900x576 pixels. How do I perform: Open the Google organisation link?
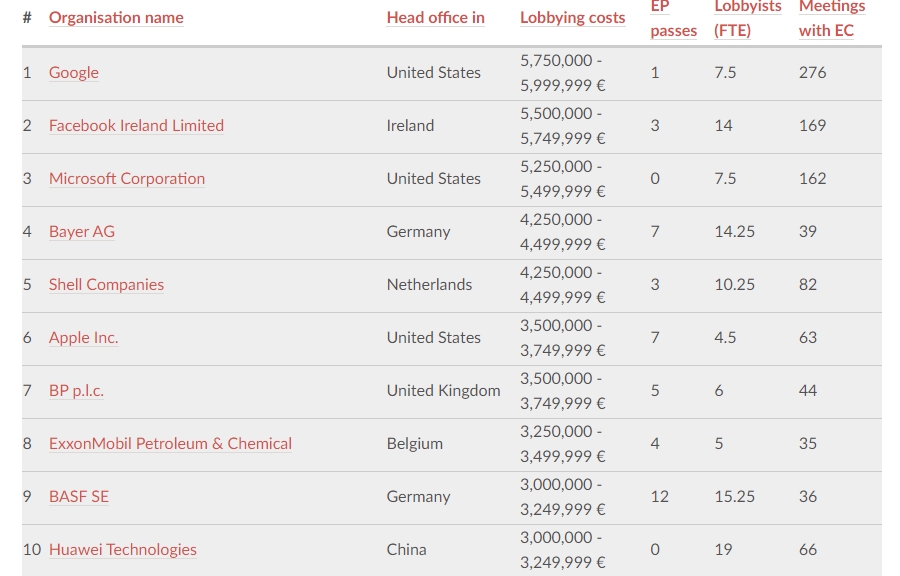pyautogui.click(x=74, y=73)
